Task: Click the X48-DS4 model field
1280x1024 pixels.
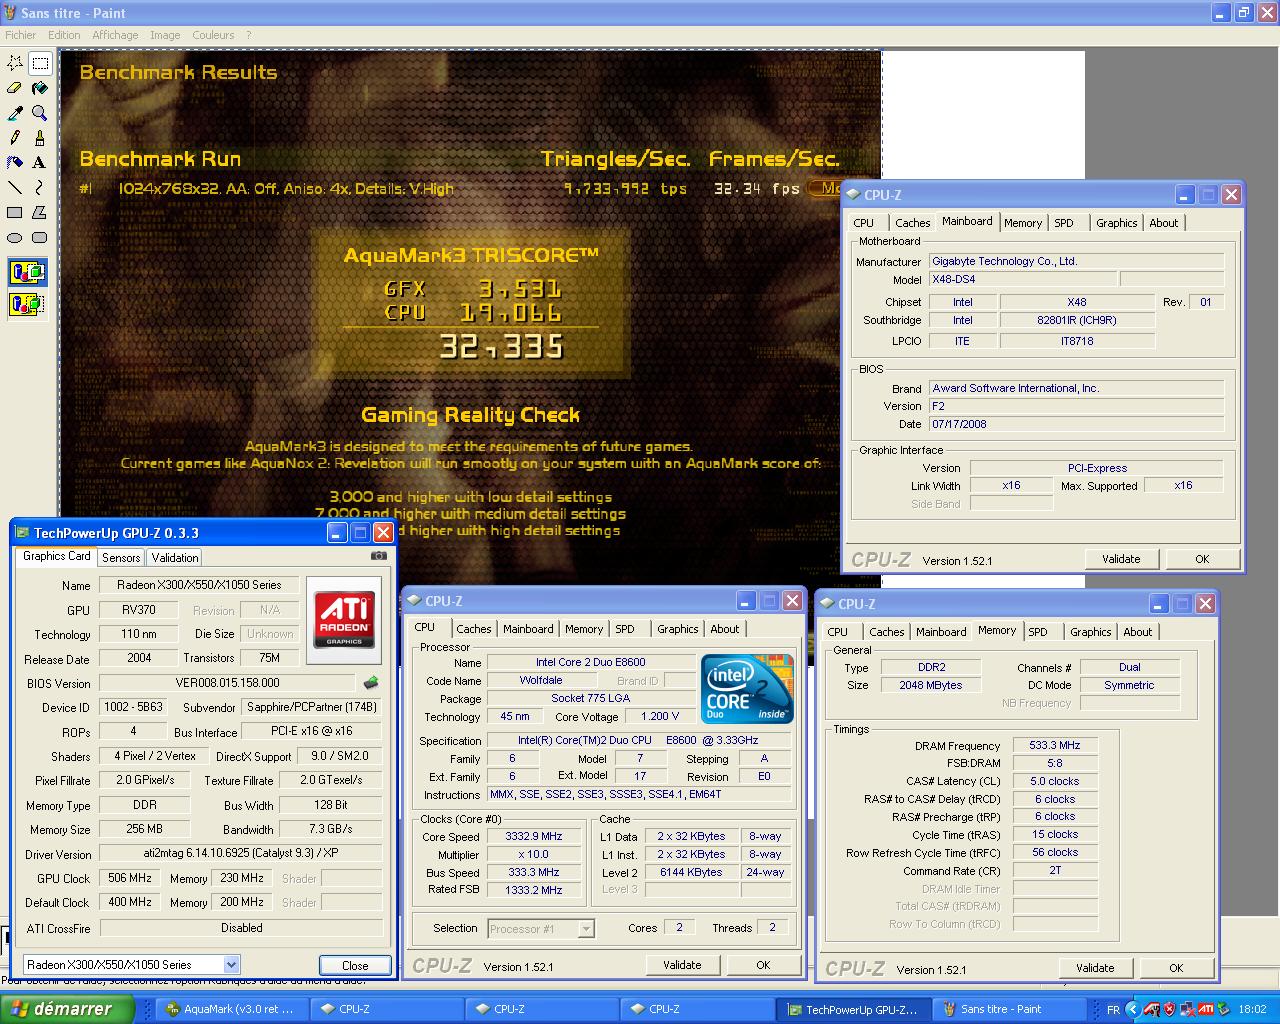Action: pyautogui.click(x=1023, y=280)
